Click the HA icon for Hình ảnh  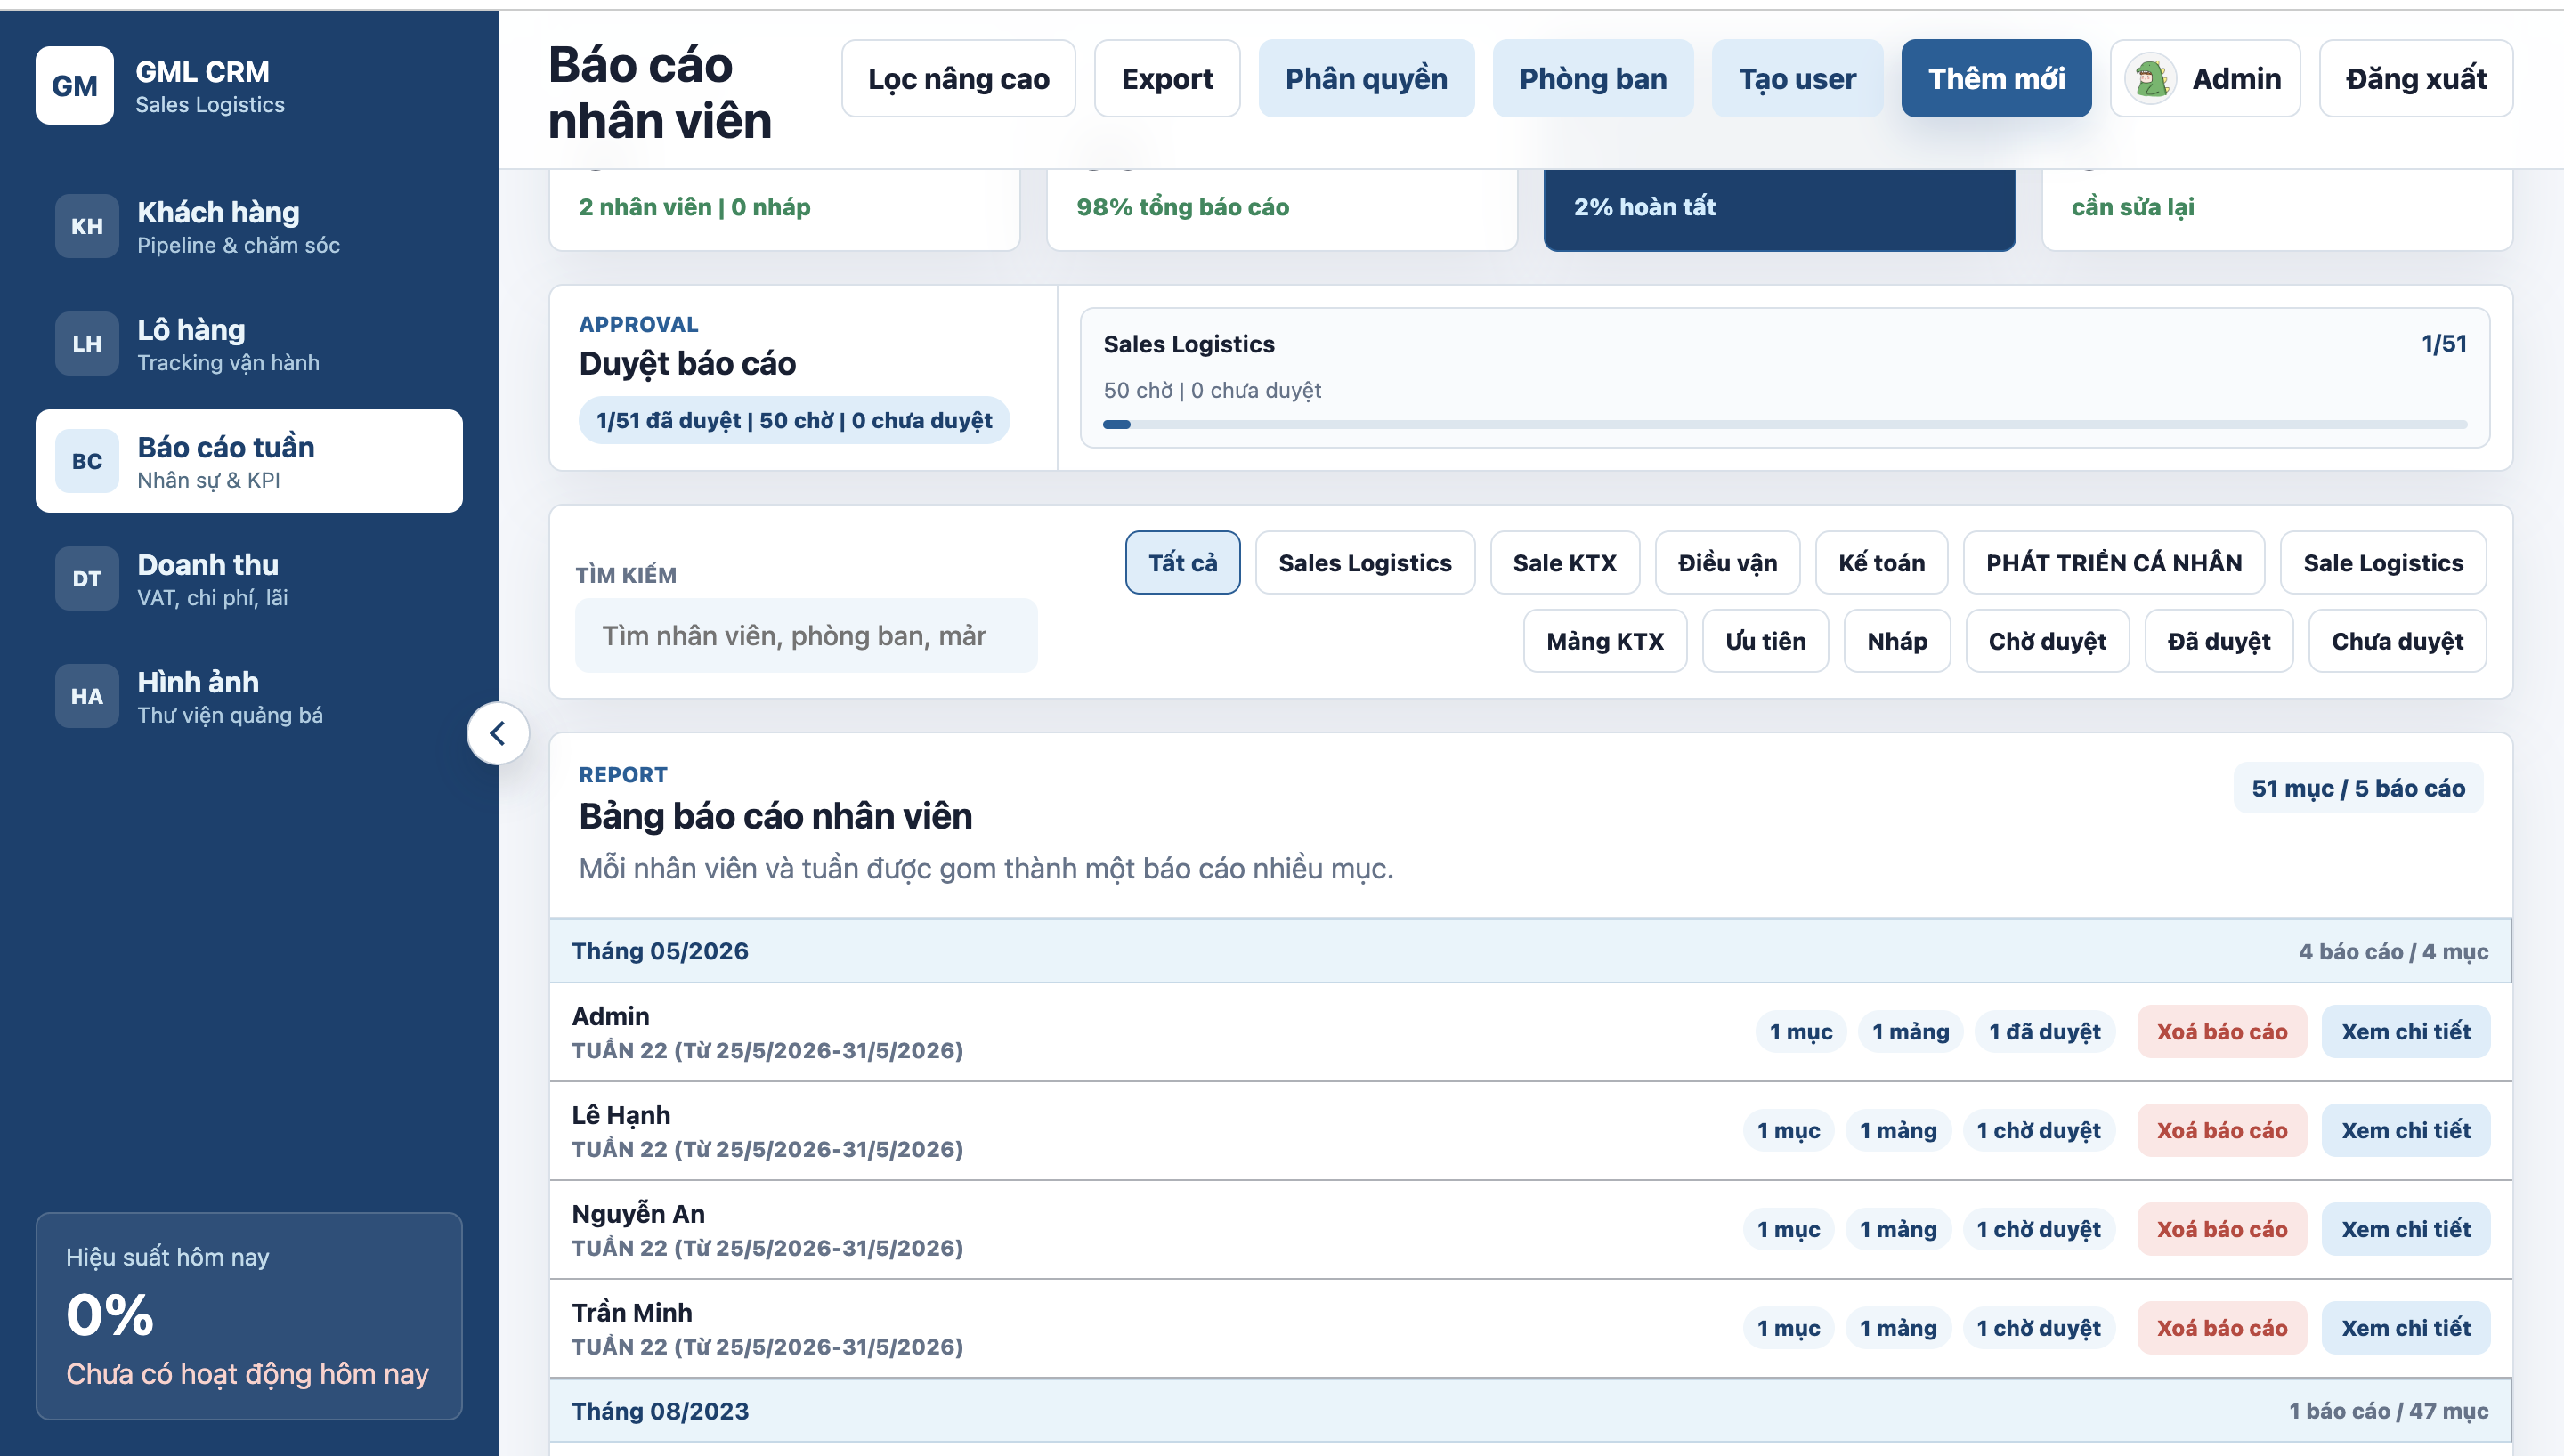(87, 697)
